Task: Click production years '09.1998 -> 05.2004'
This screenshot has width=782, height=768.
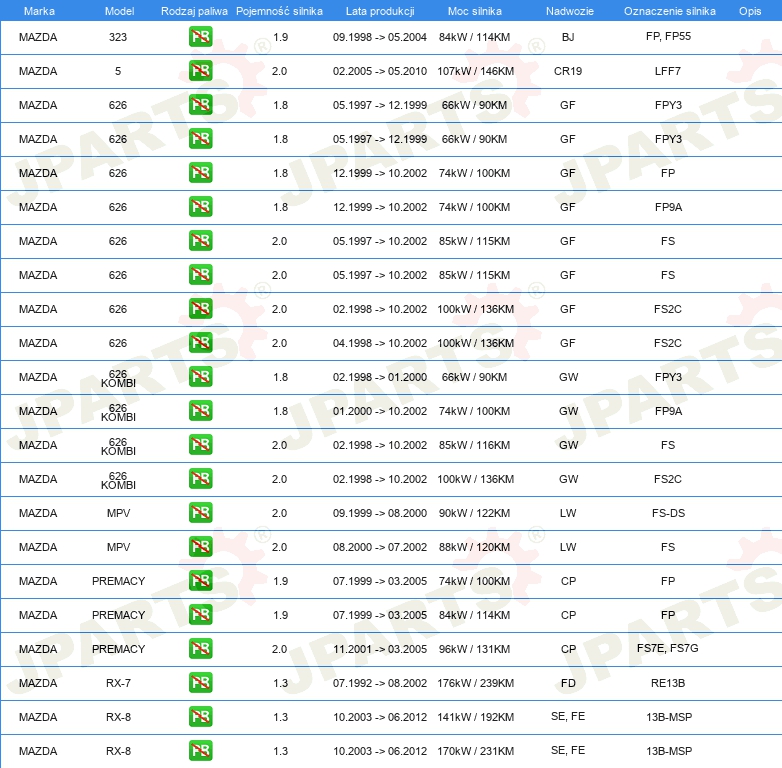Action: [380, 37]
